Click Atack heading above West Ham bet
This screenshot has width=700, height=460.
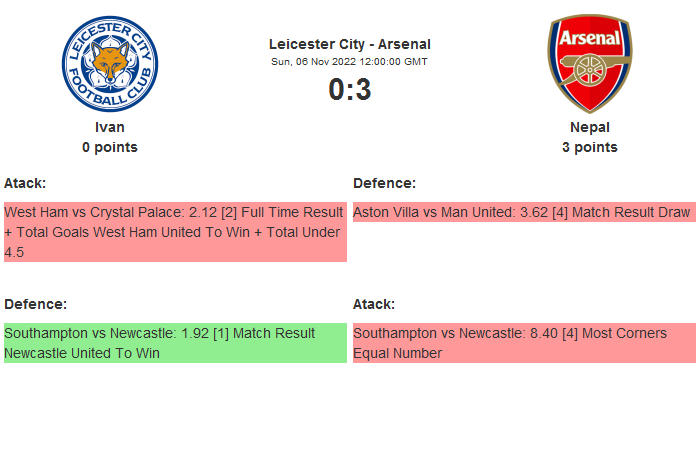click(25, 183)
